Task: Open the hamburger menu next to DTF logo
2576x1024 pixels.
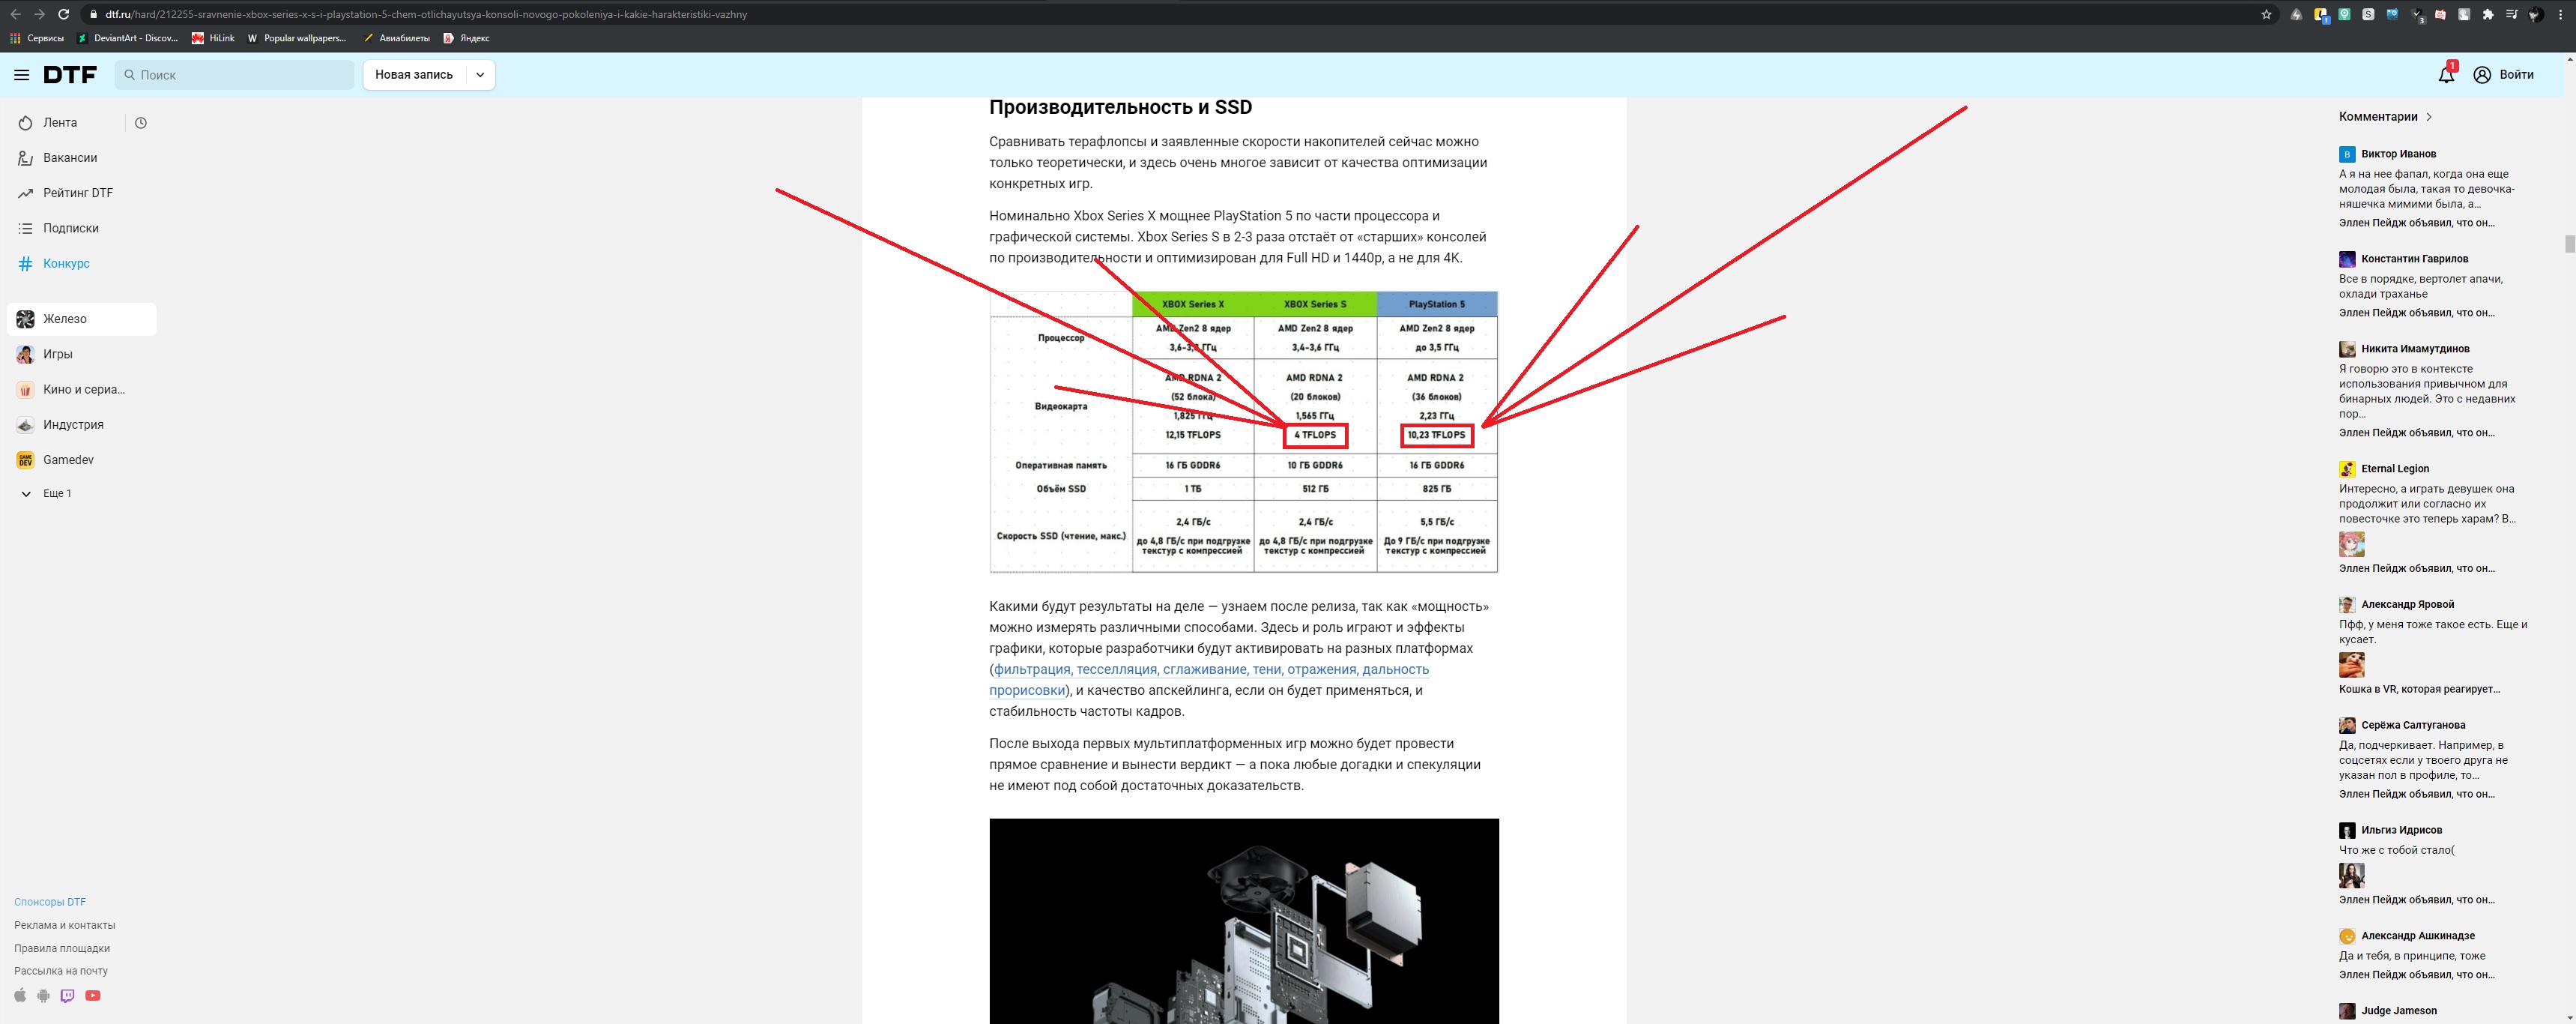Action: pos(21,75)
